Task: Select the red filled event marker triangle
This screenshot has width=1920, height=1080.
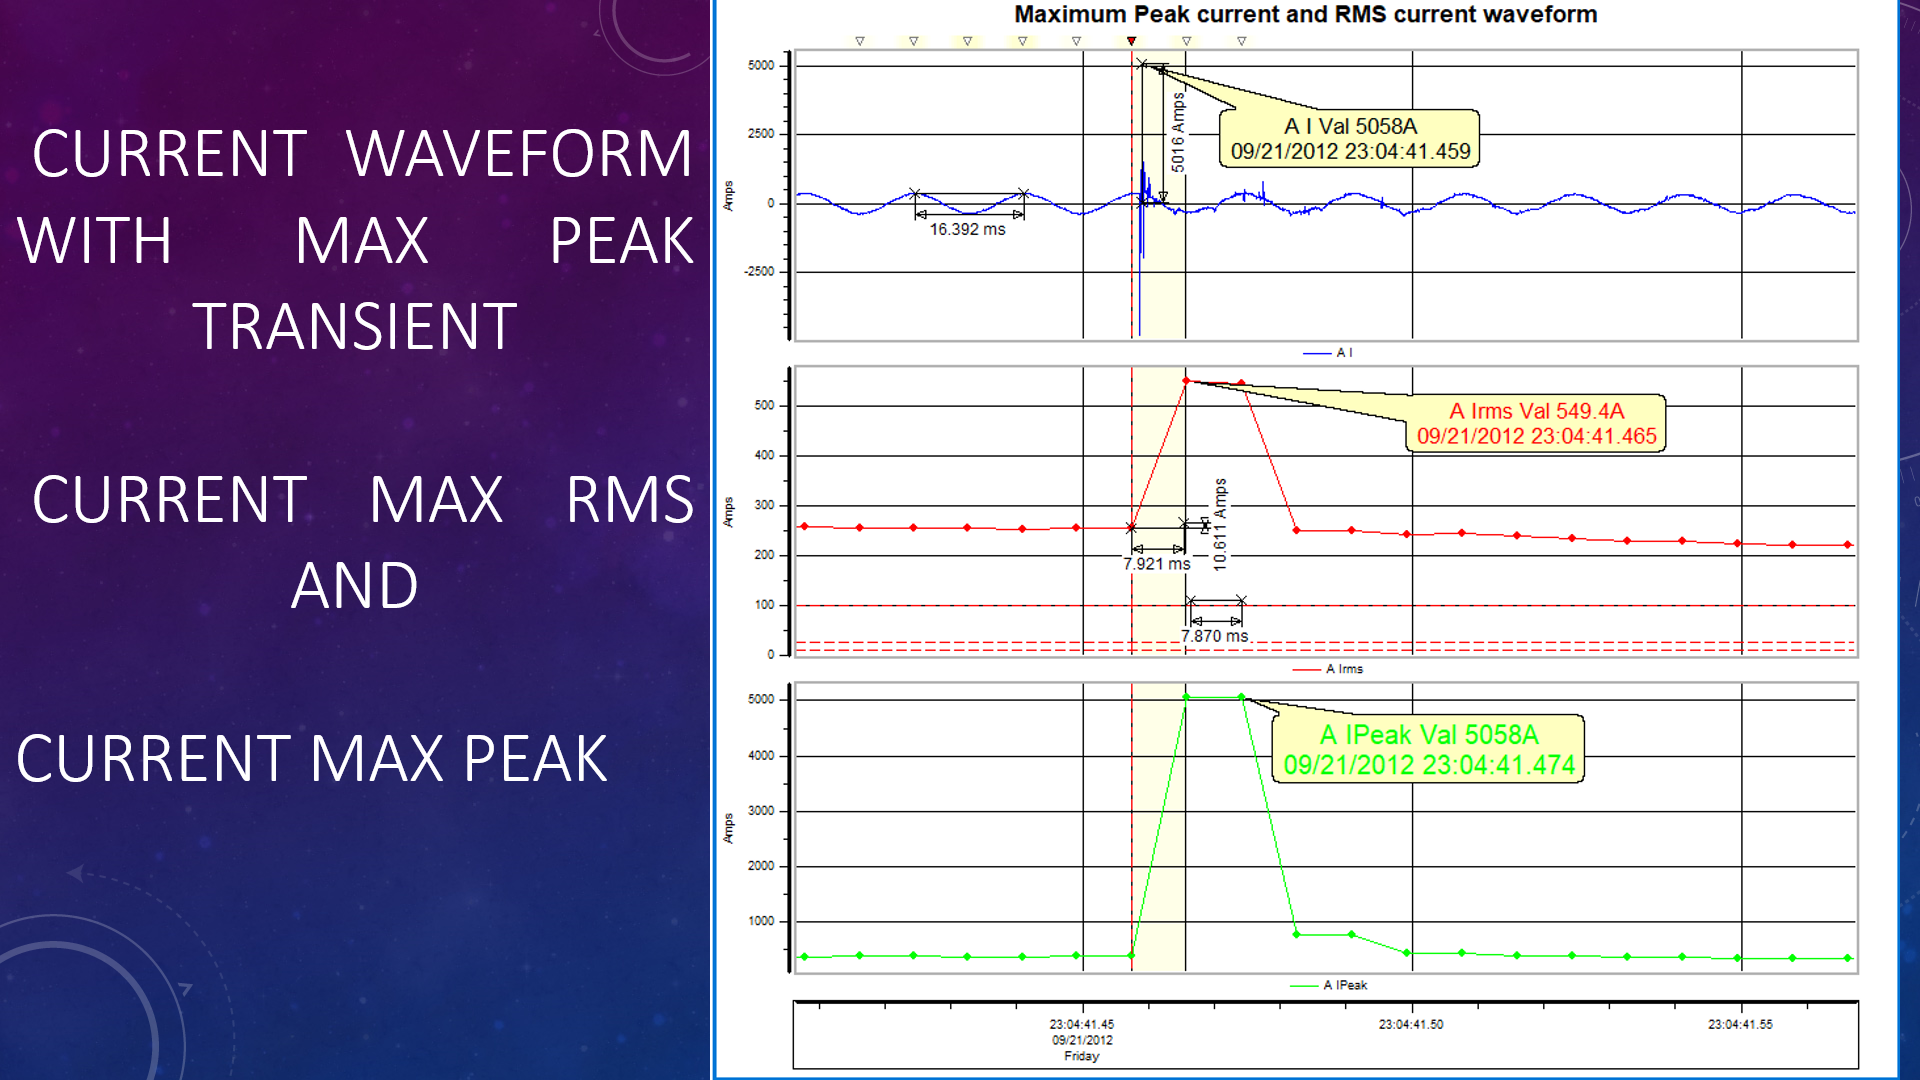Action: (1131, 42)
